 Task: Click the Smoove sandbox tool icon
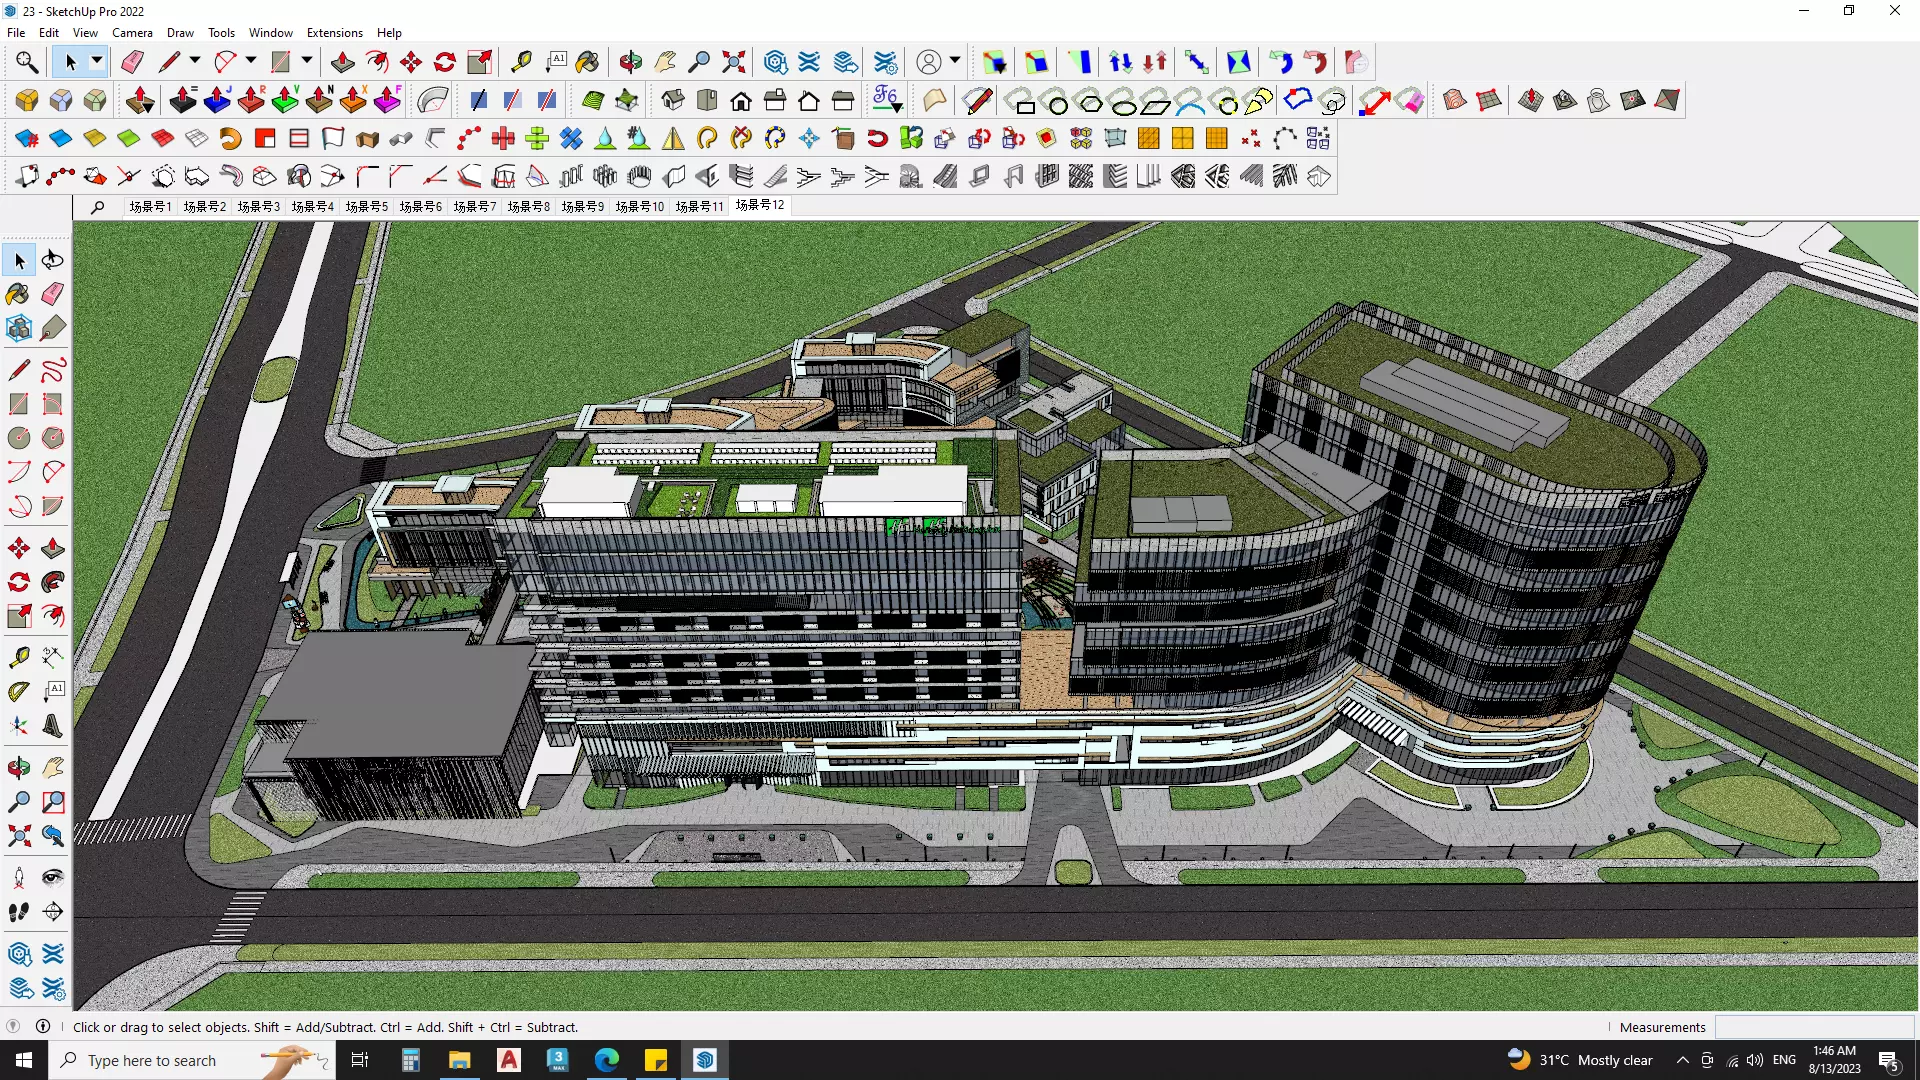point(1531,100)
